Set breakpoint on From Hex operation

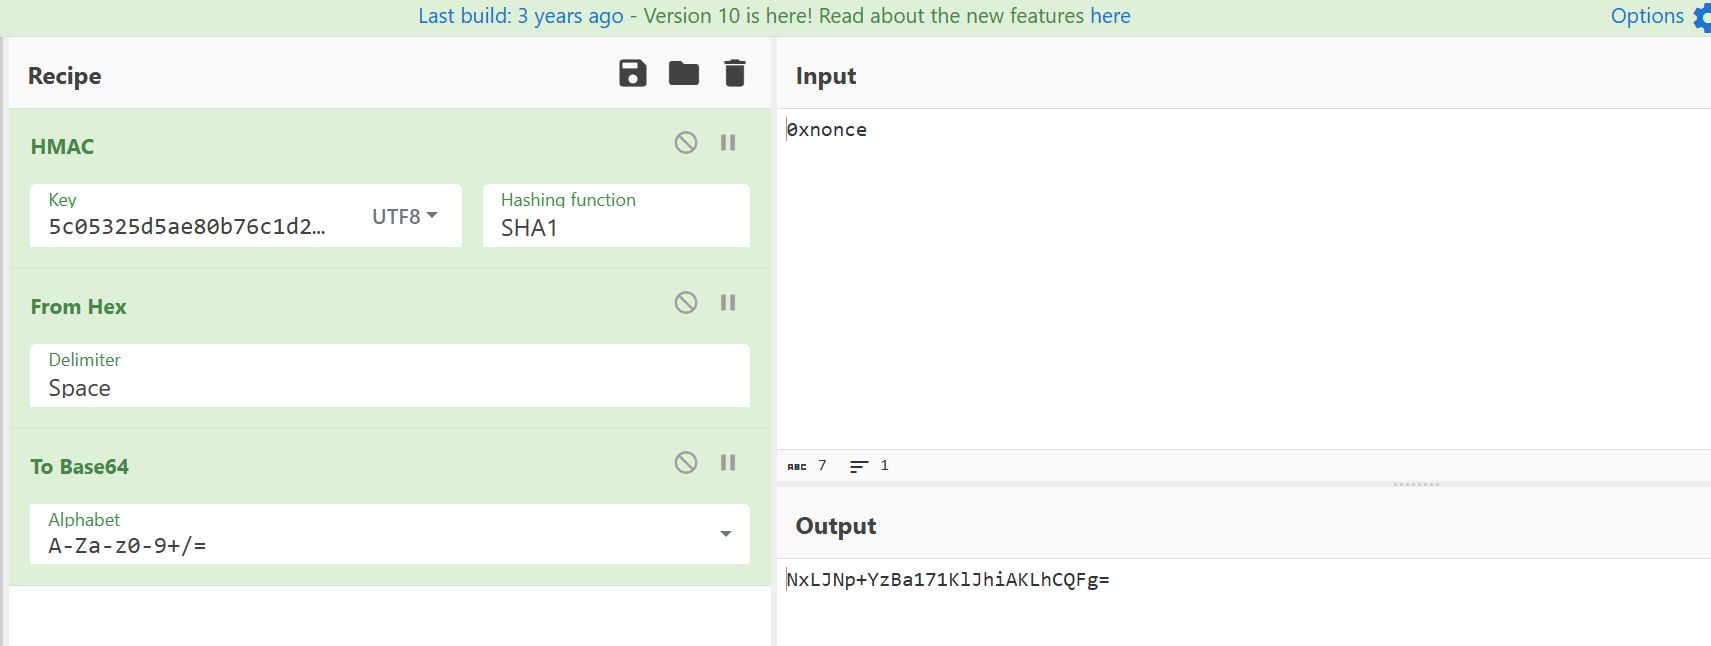[x=728, y=303]
